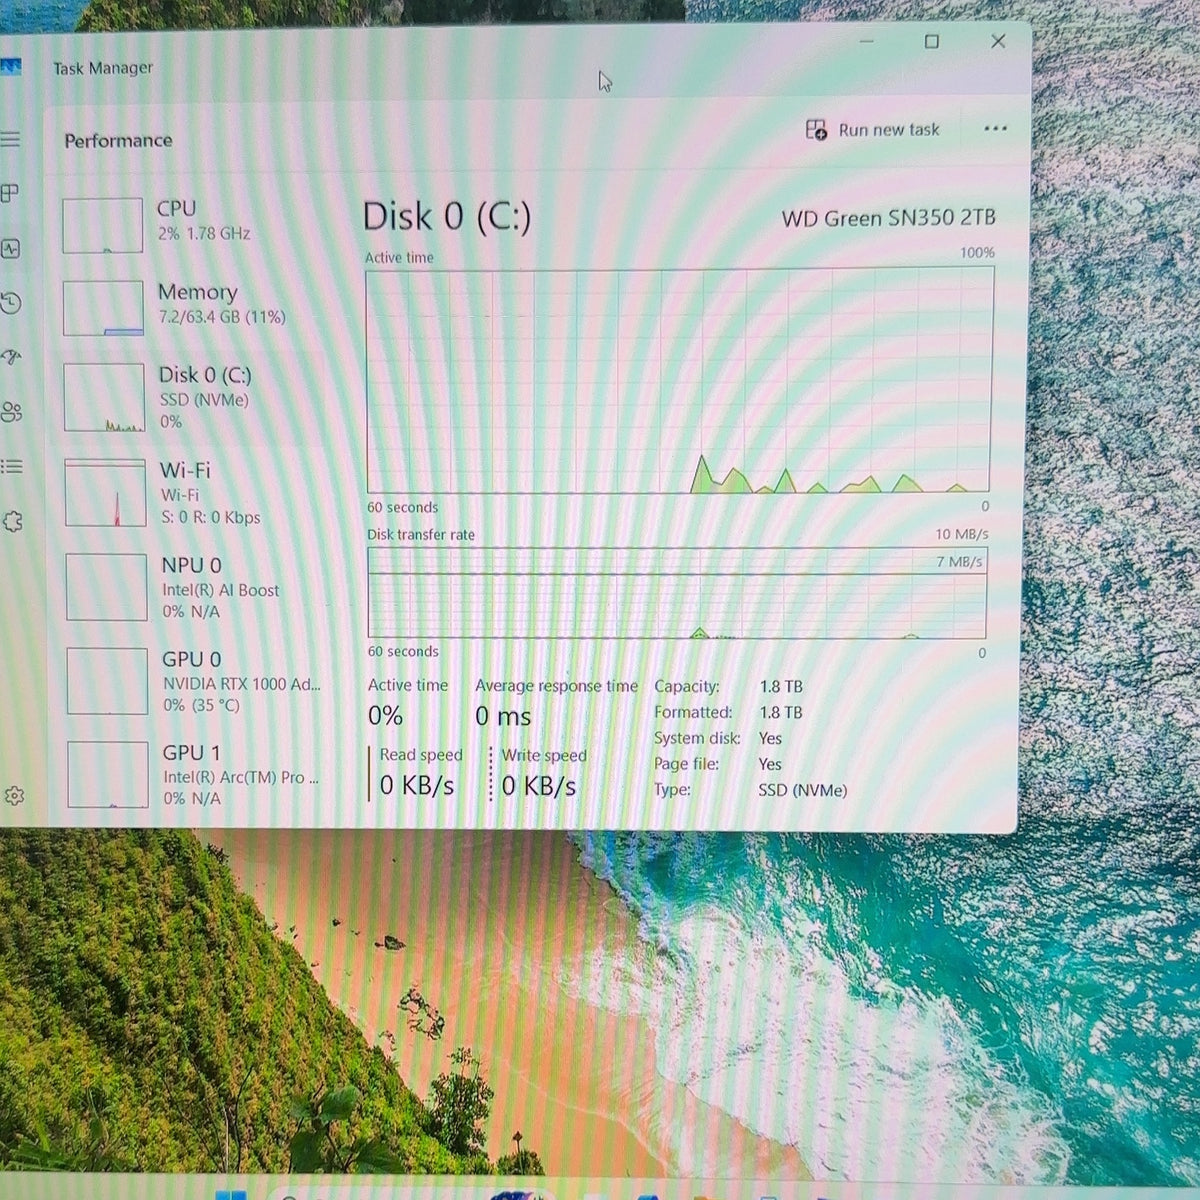
Task: Minimize the Task Manager window
Action: pyautogui.click(x=866, y=41)
